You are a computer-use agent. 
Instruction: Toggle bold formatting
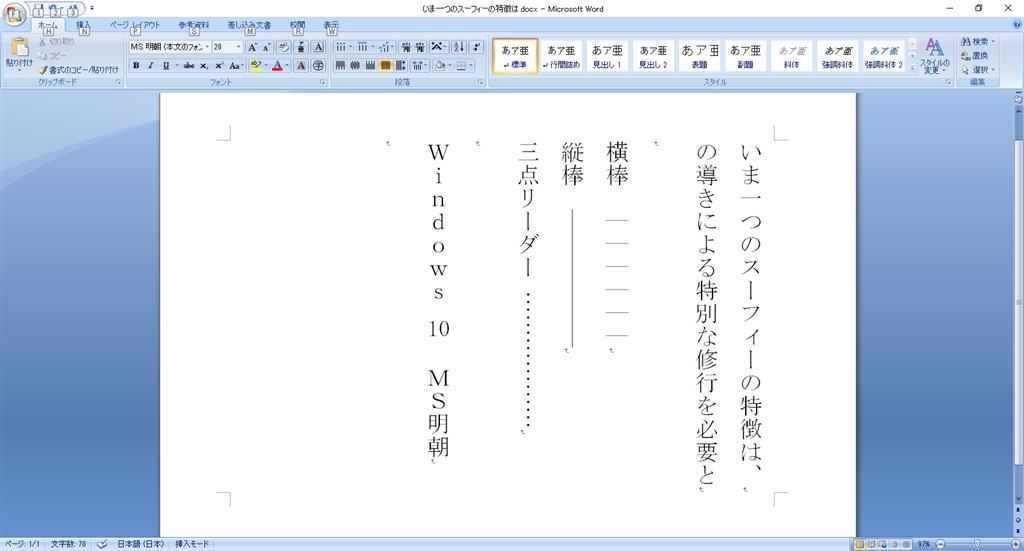(136, 65)
